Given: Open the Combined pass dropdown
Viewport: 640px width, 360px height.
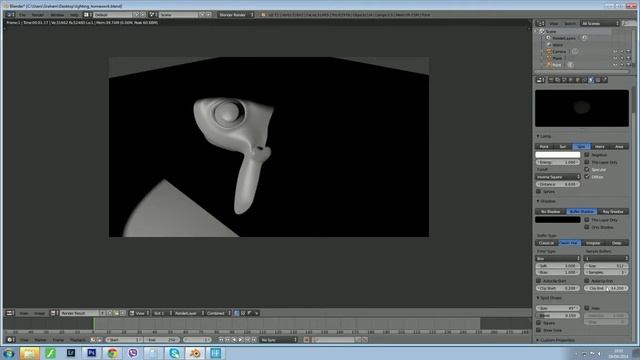Looking at the screenshot, I should (x=218, y=313).
